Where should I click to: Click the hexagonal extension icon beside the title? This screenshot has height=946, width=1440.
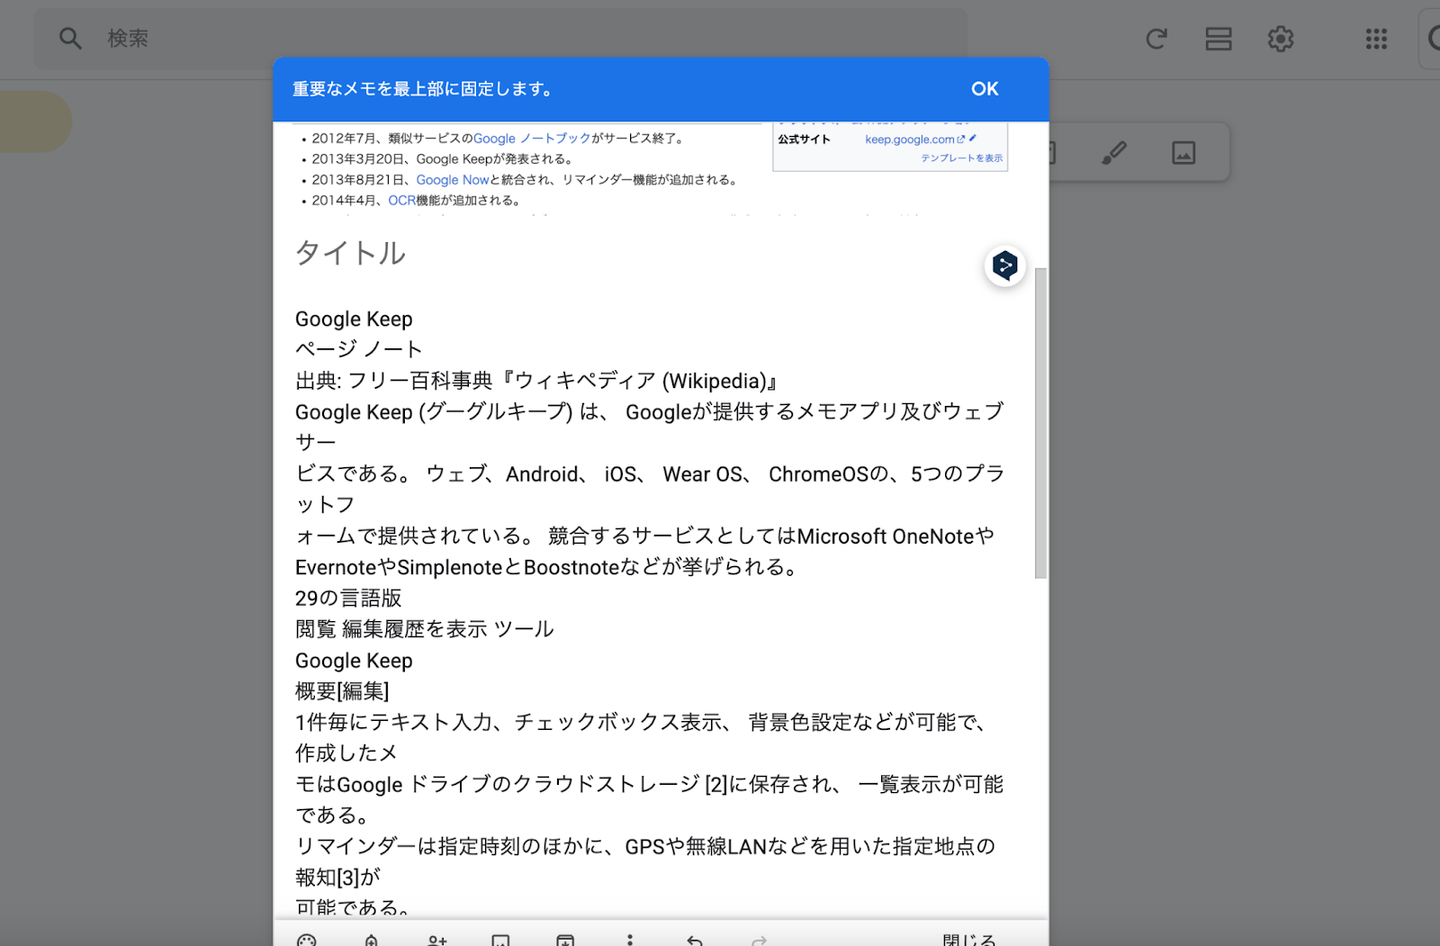point(1005,265)
